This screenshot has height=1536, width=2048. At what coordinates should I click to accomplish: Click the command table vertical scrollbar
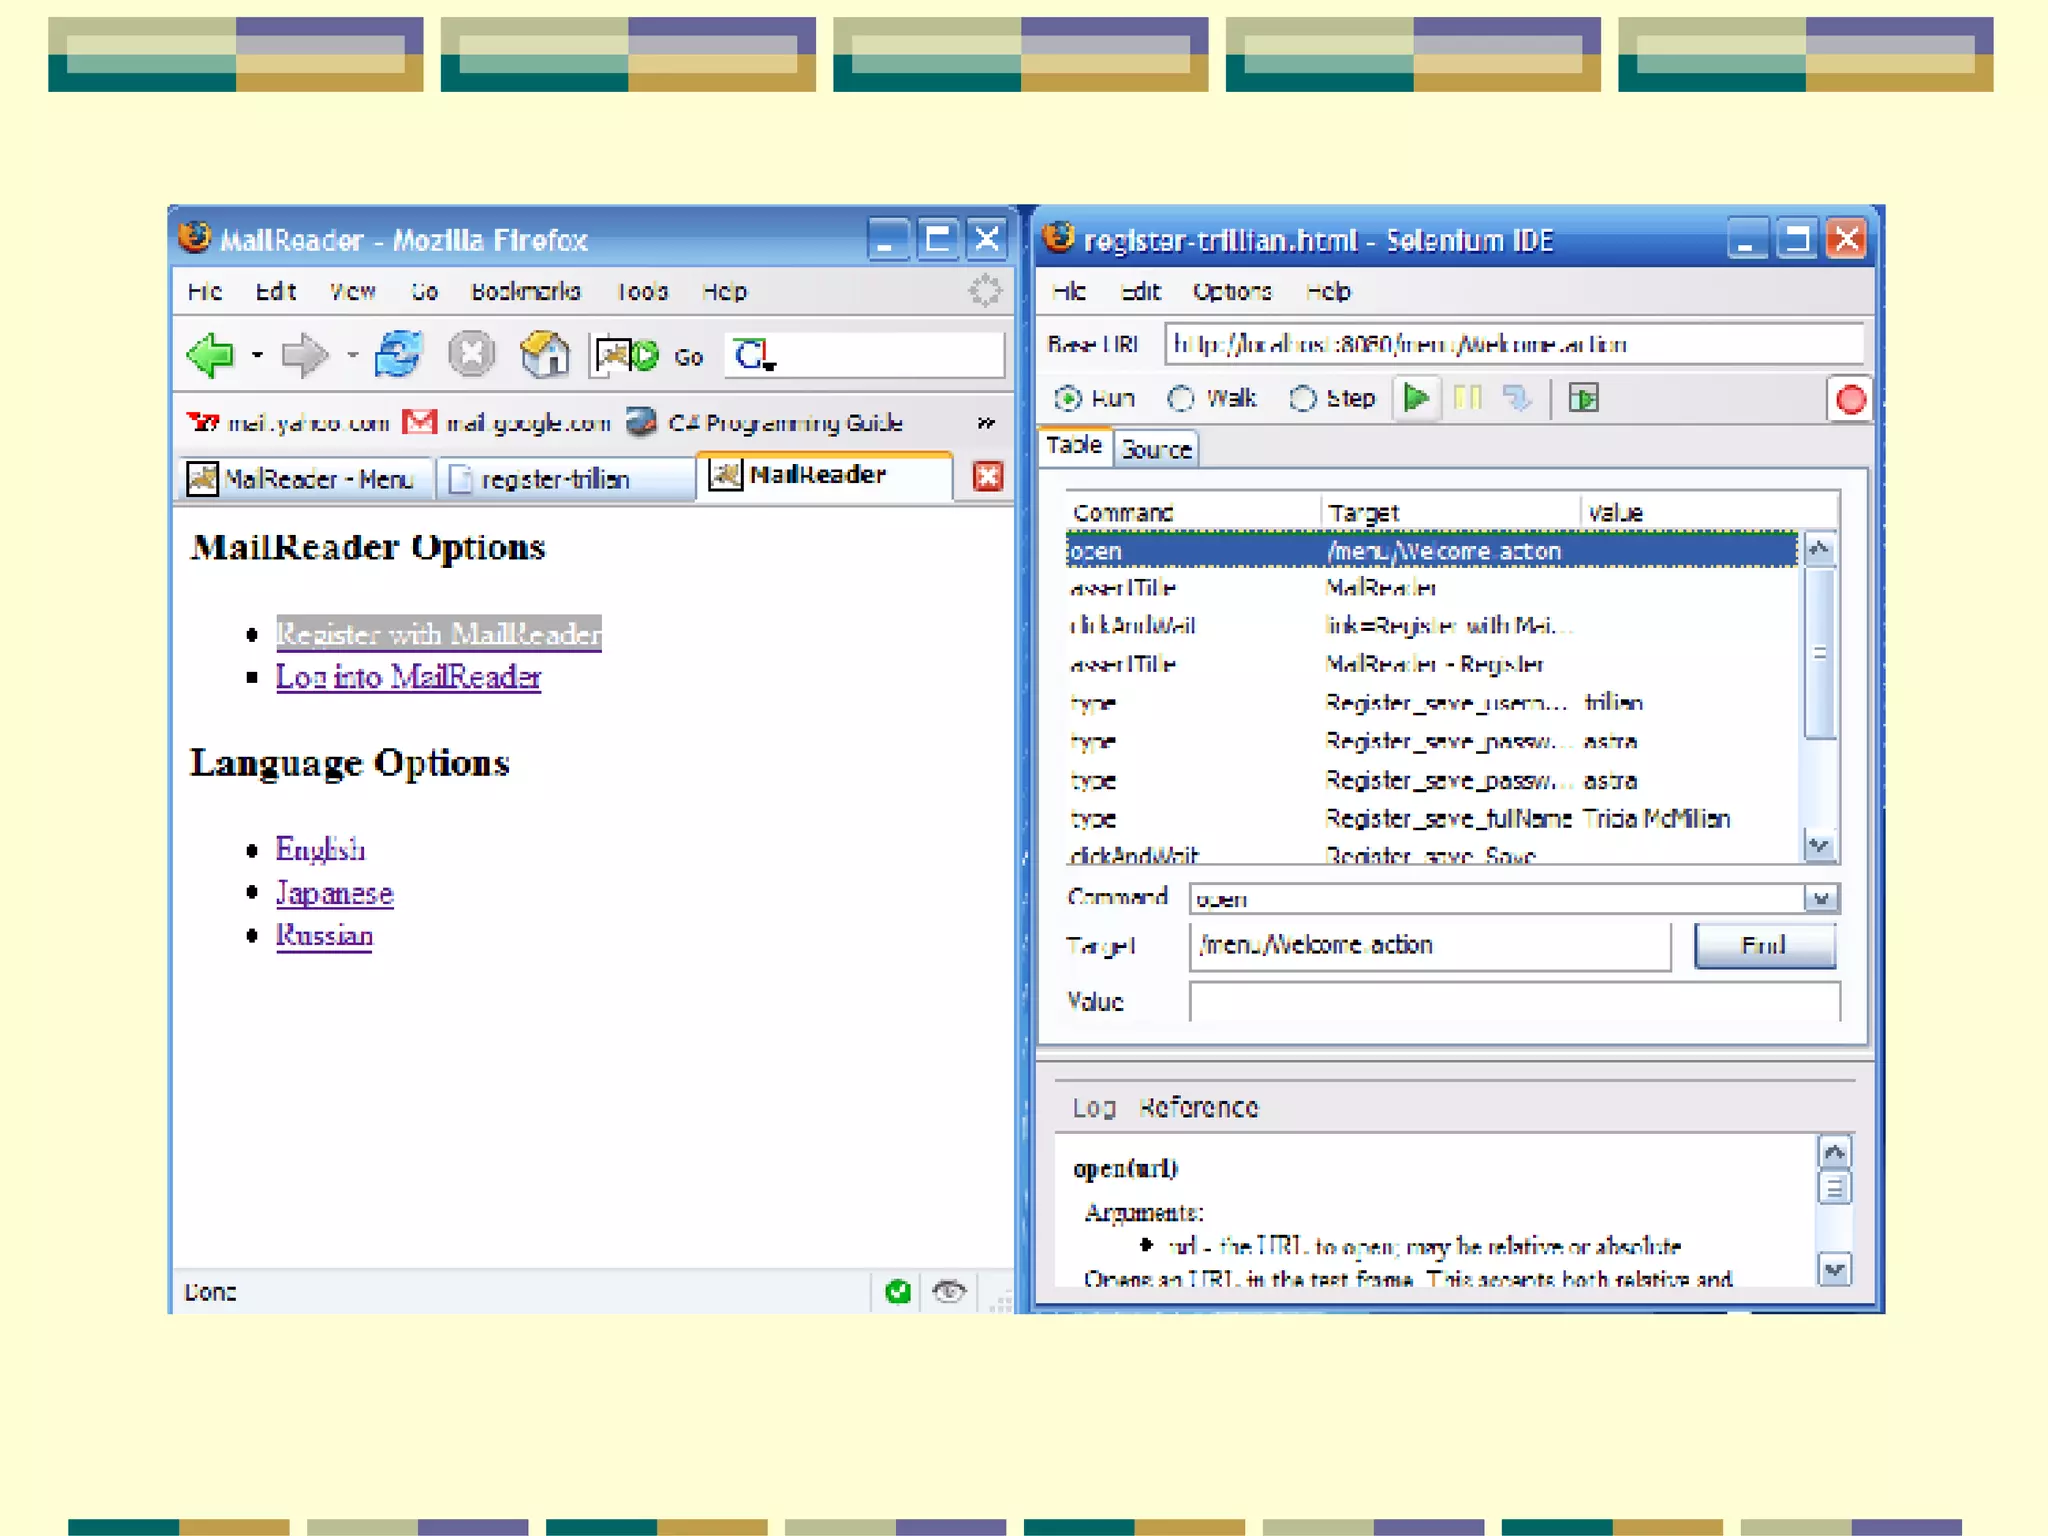[x=1819, y=655]
